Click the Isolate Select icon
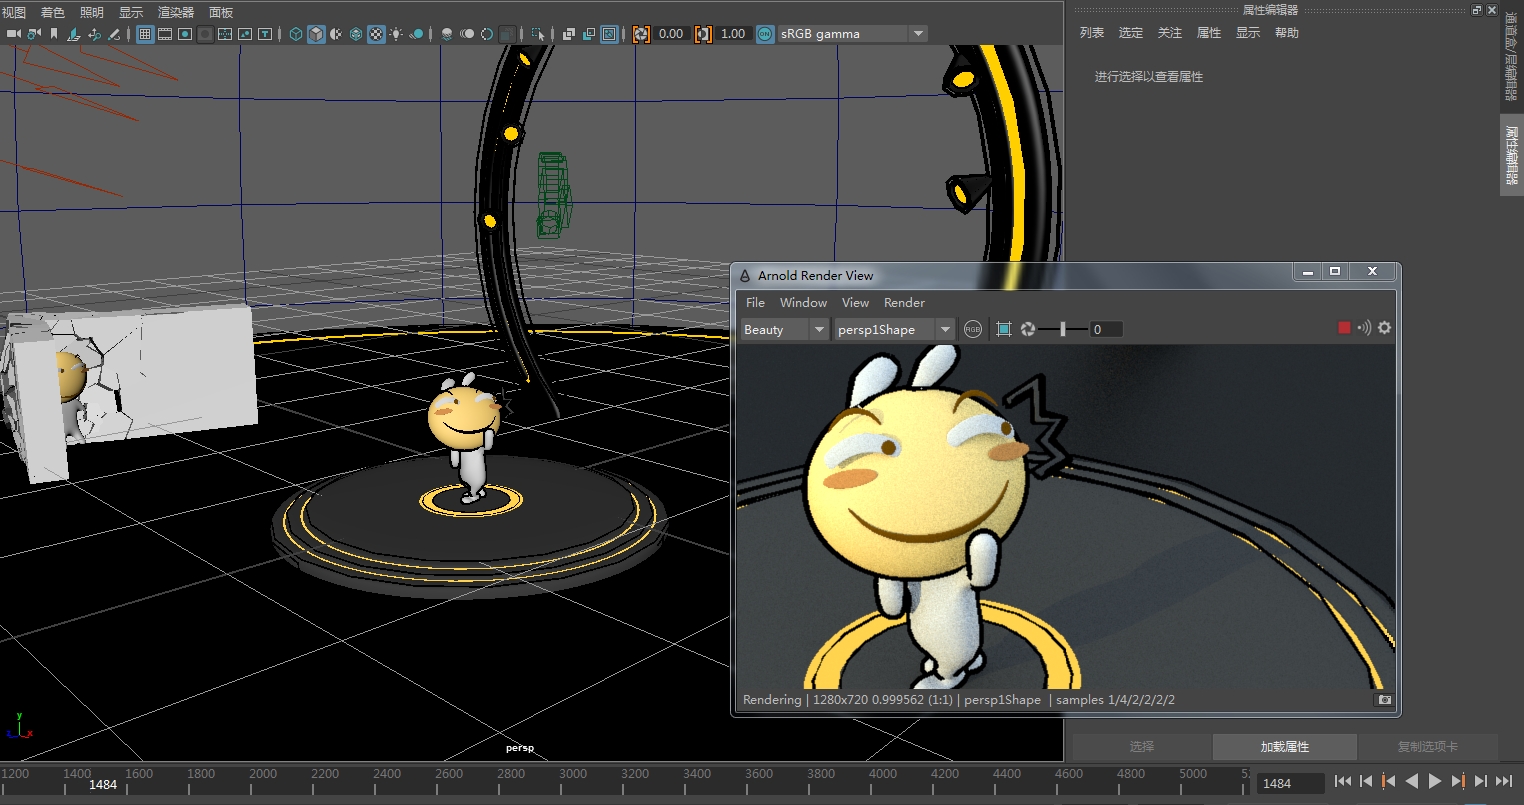 (539, 34)
